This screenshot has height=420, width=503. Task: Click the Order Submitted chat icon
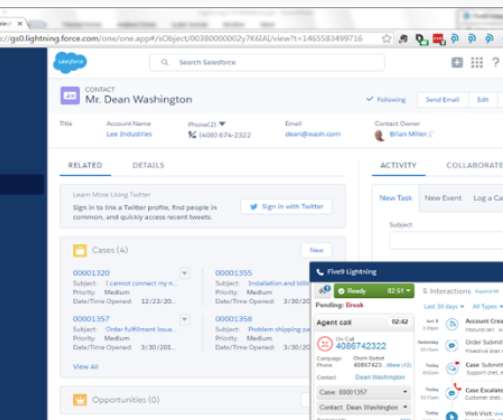(452, 346)
